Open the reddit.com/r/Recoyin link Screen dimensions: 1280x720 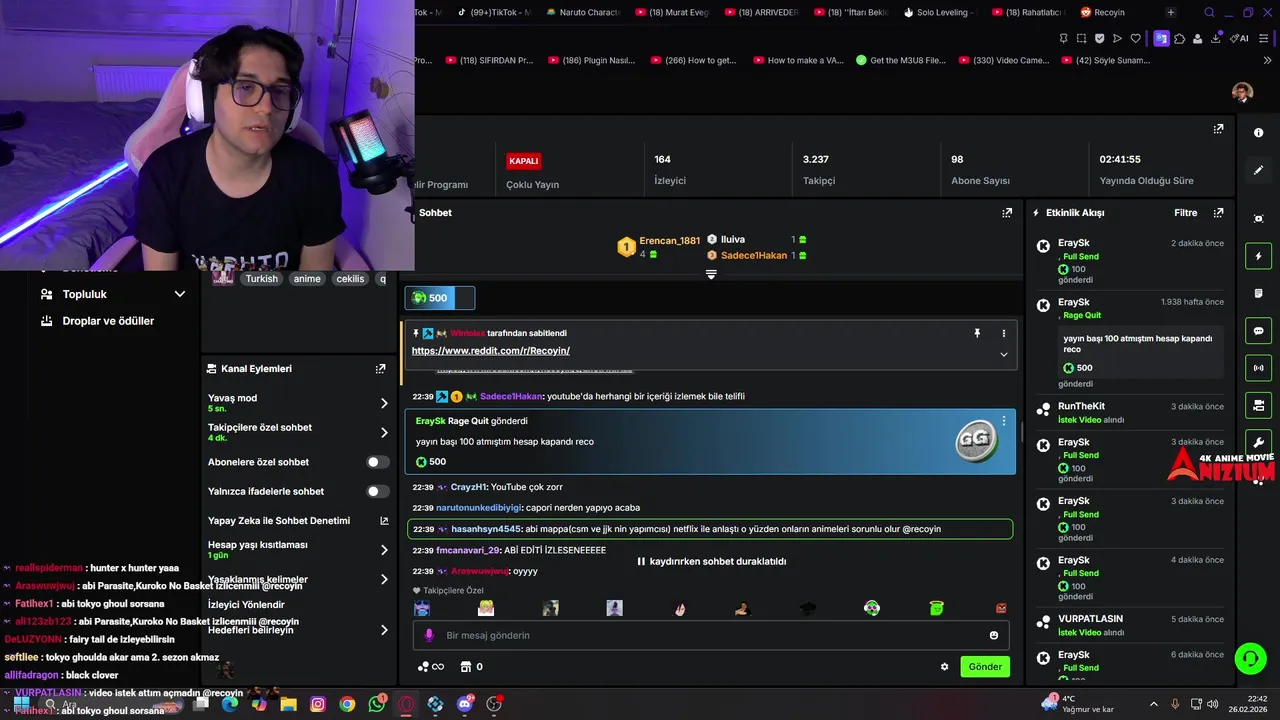click(x=490, y=351)
